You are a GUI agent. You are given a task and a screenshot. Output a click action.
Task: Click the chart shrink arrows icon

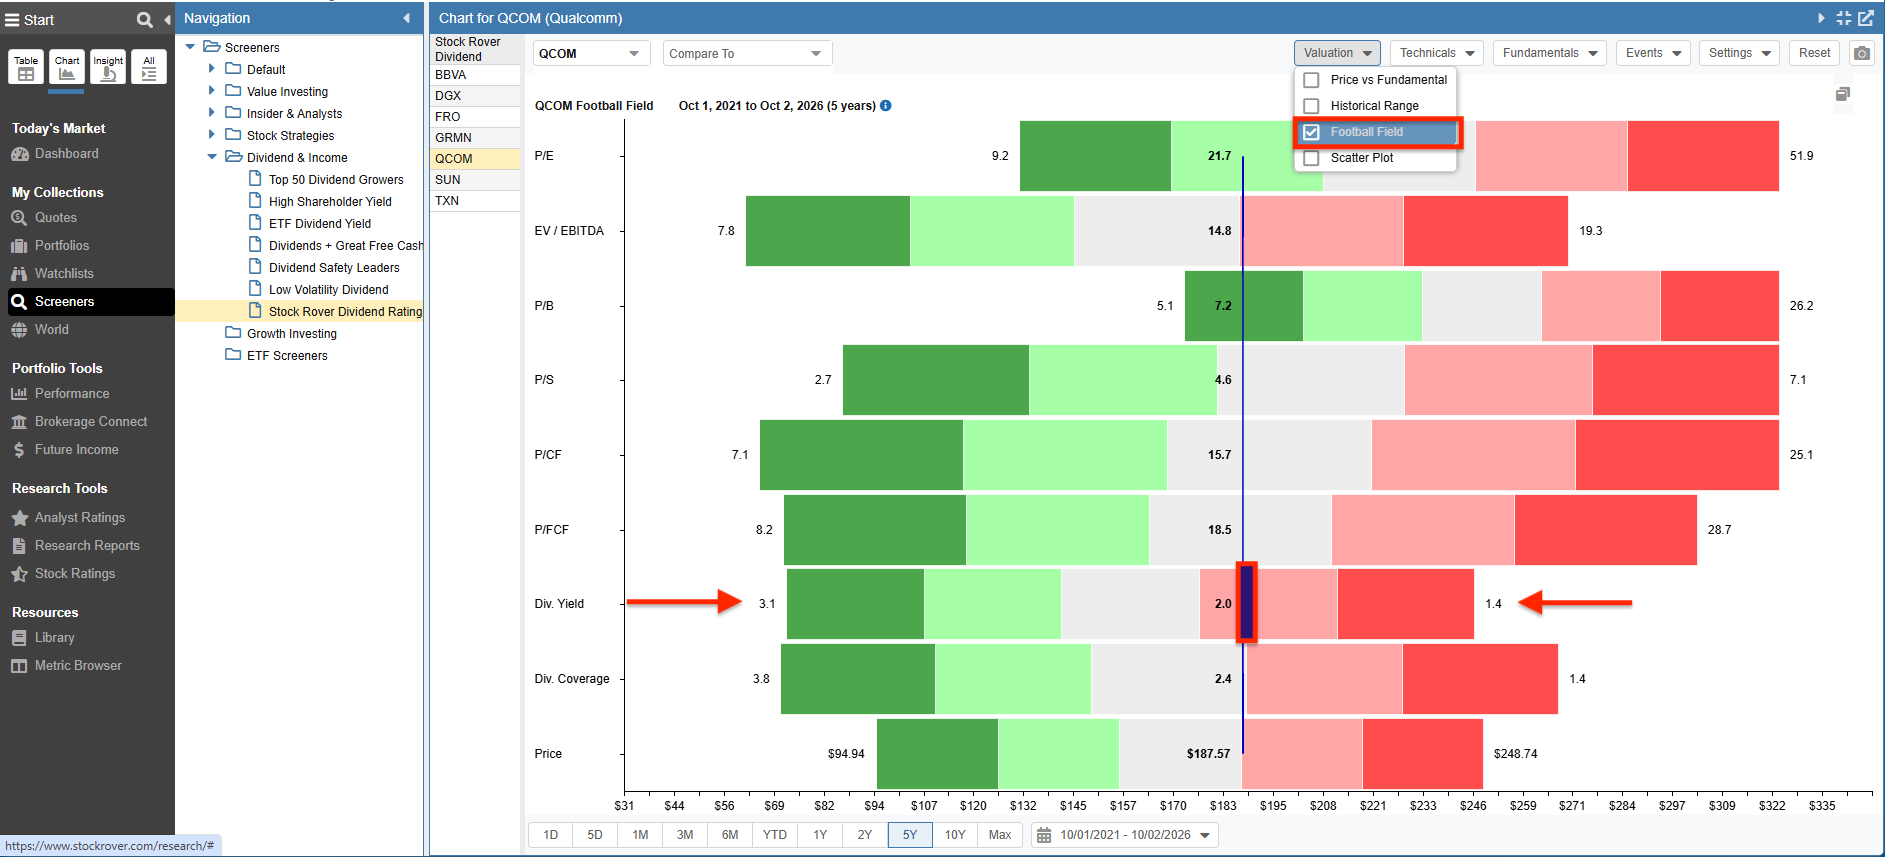(1844, 18)
